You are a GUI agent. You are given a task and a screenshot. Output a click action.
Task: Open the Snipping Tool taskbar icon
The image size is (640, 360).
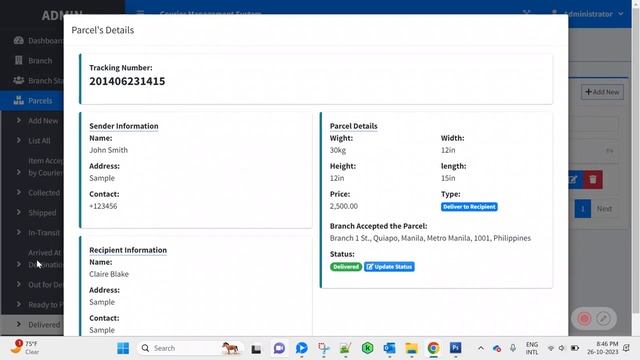(324, 348)
